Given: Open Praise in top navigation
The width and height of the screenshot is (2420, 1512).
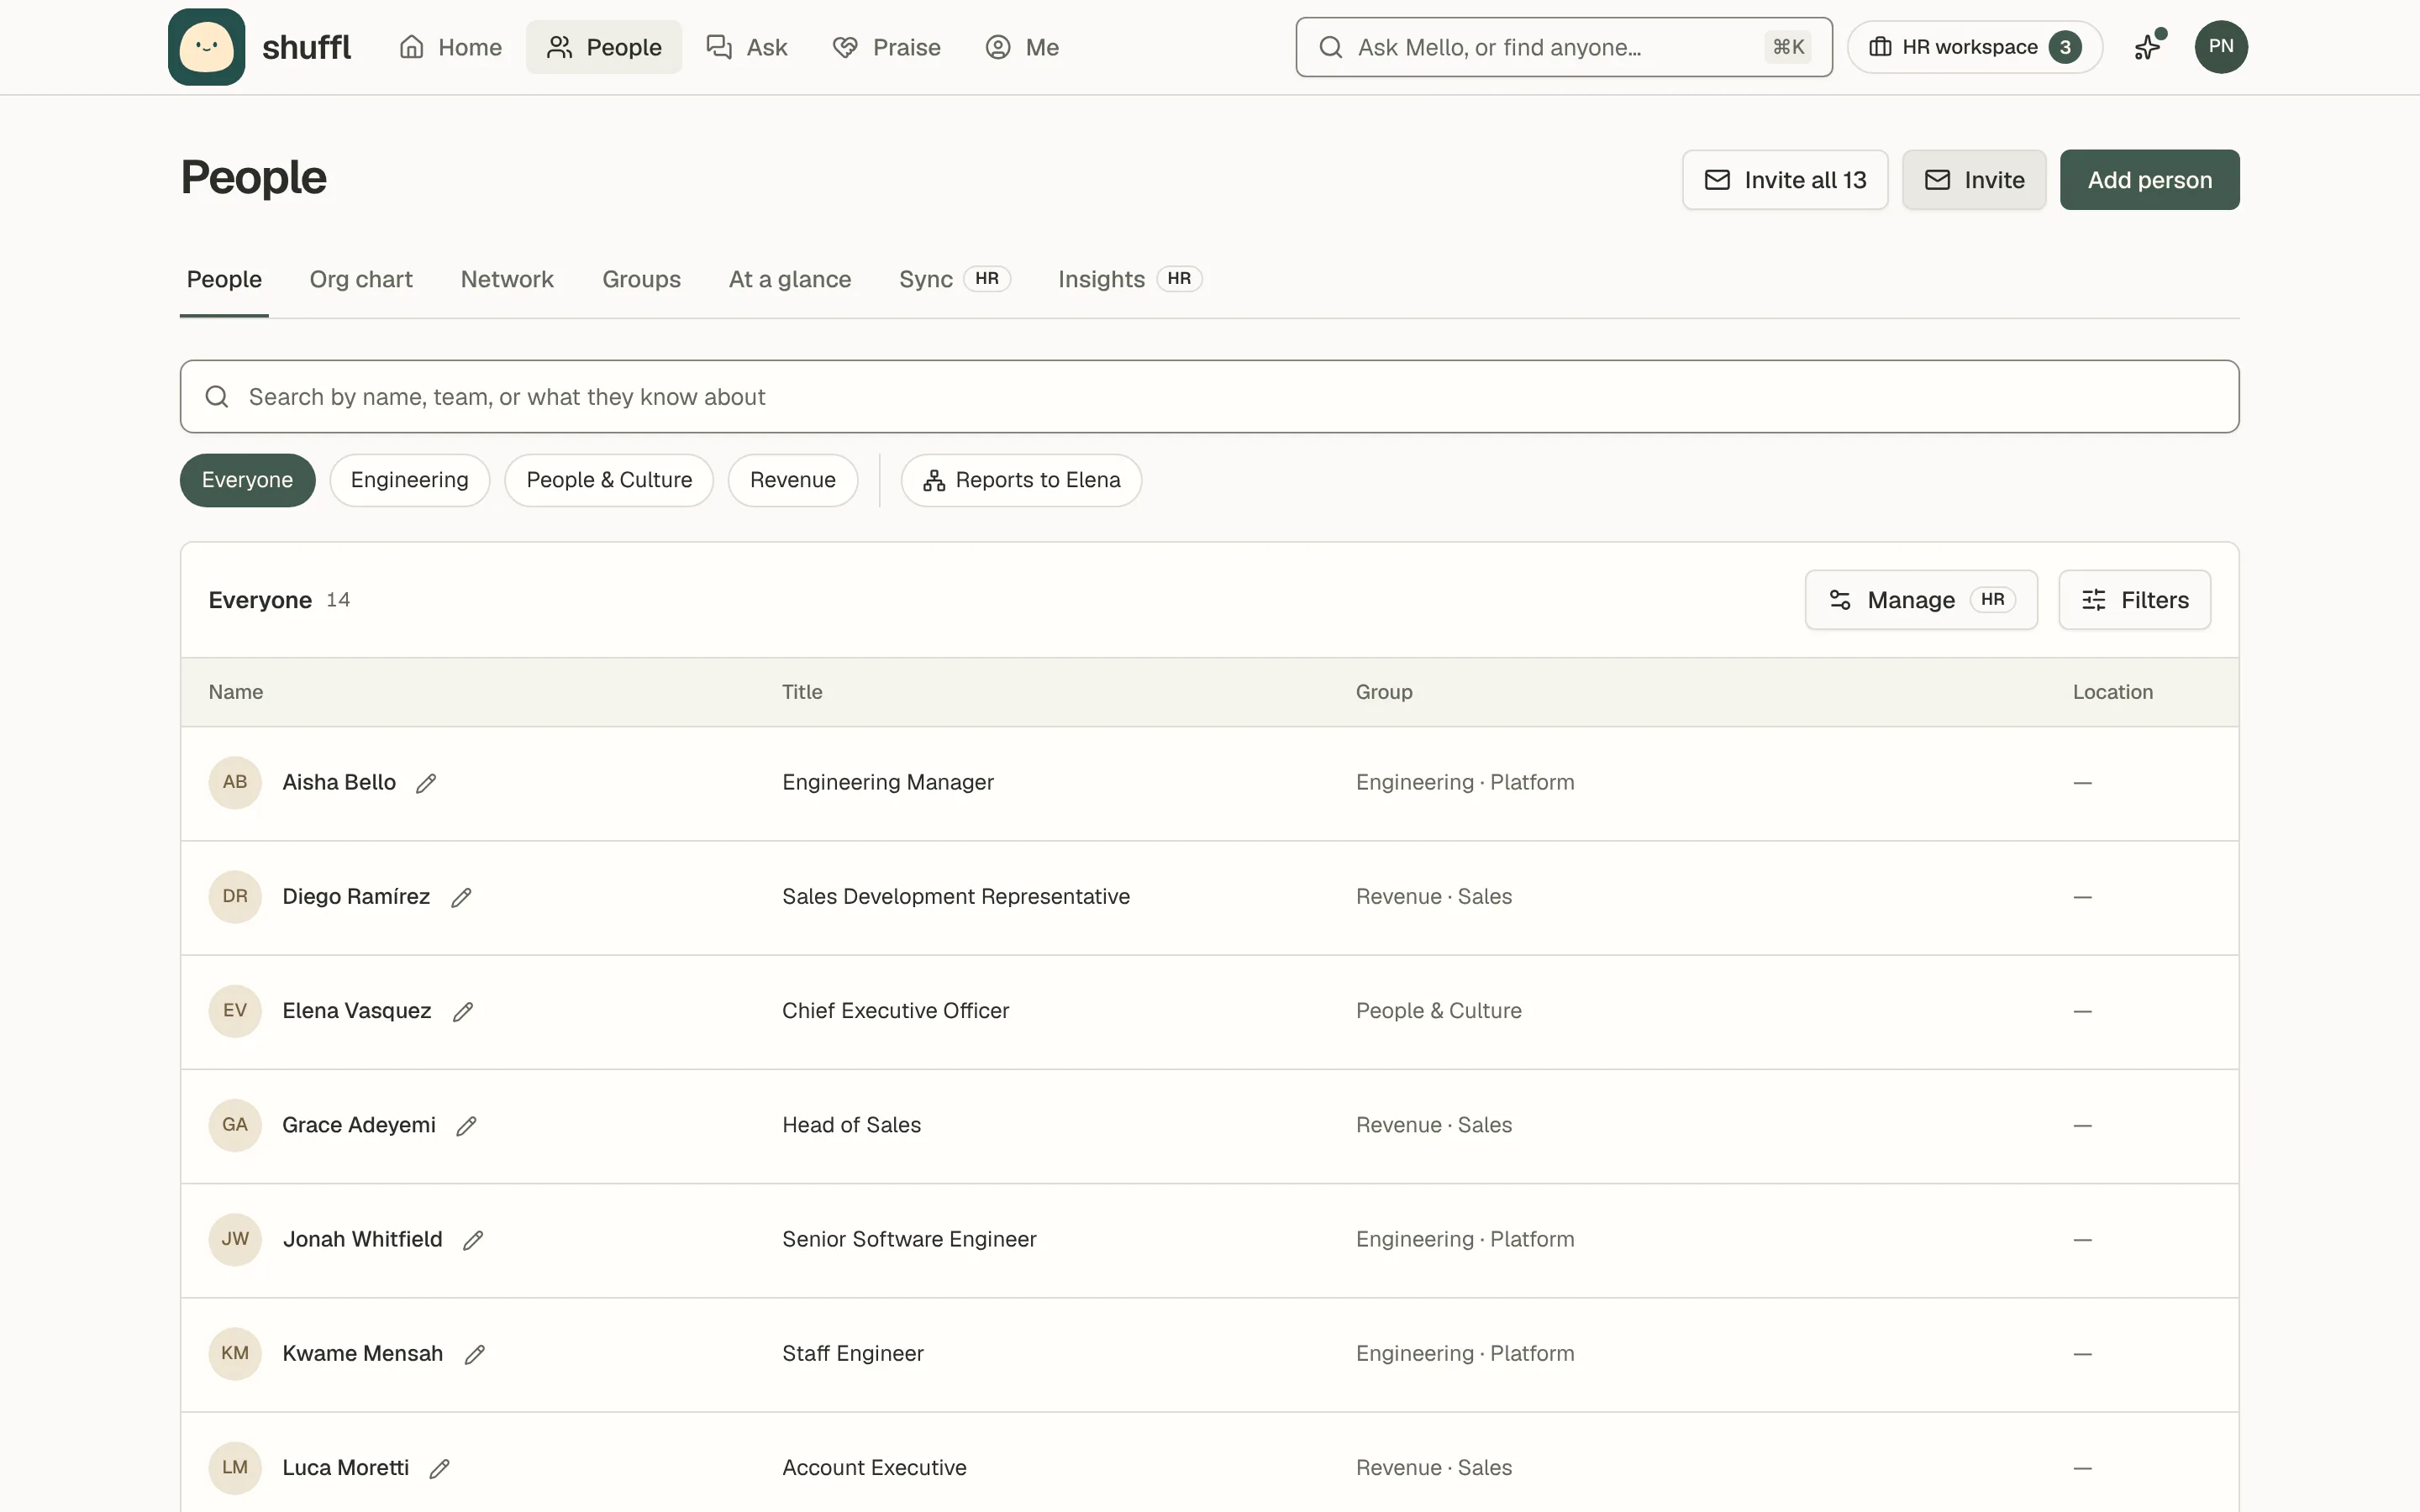Looking at the screenshot, I should coord(886,47).
